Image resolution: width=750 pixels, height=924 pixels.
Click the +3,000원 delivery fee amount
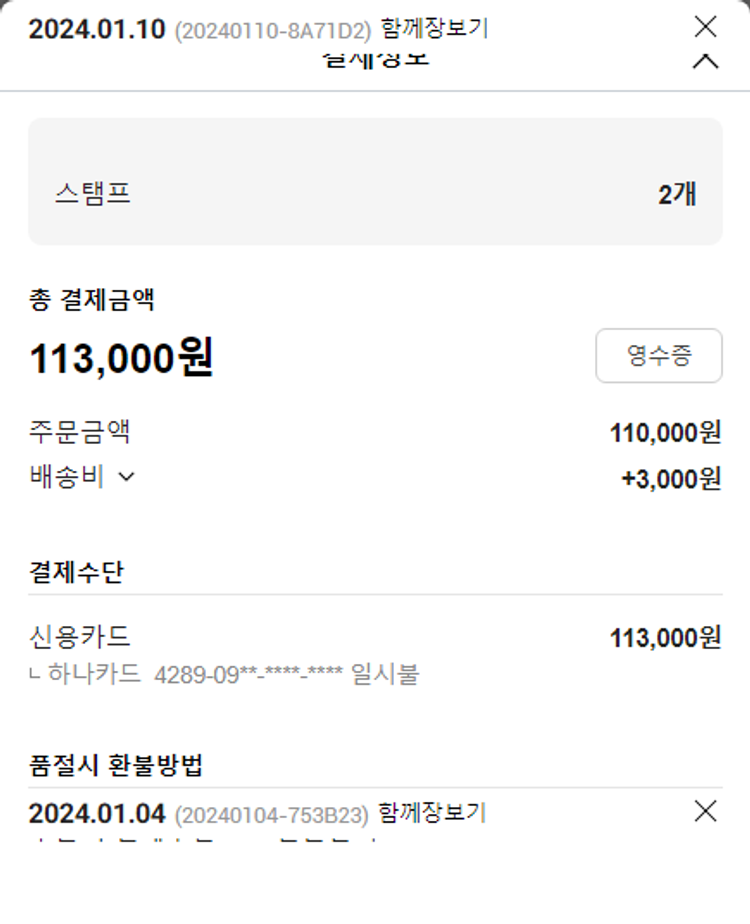(x=671, y=479)
